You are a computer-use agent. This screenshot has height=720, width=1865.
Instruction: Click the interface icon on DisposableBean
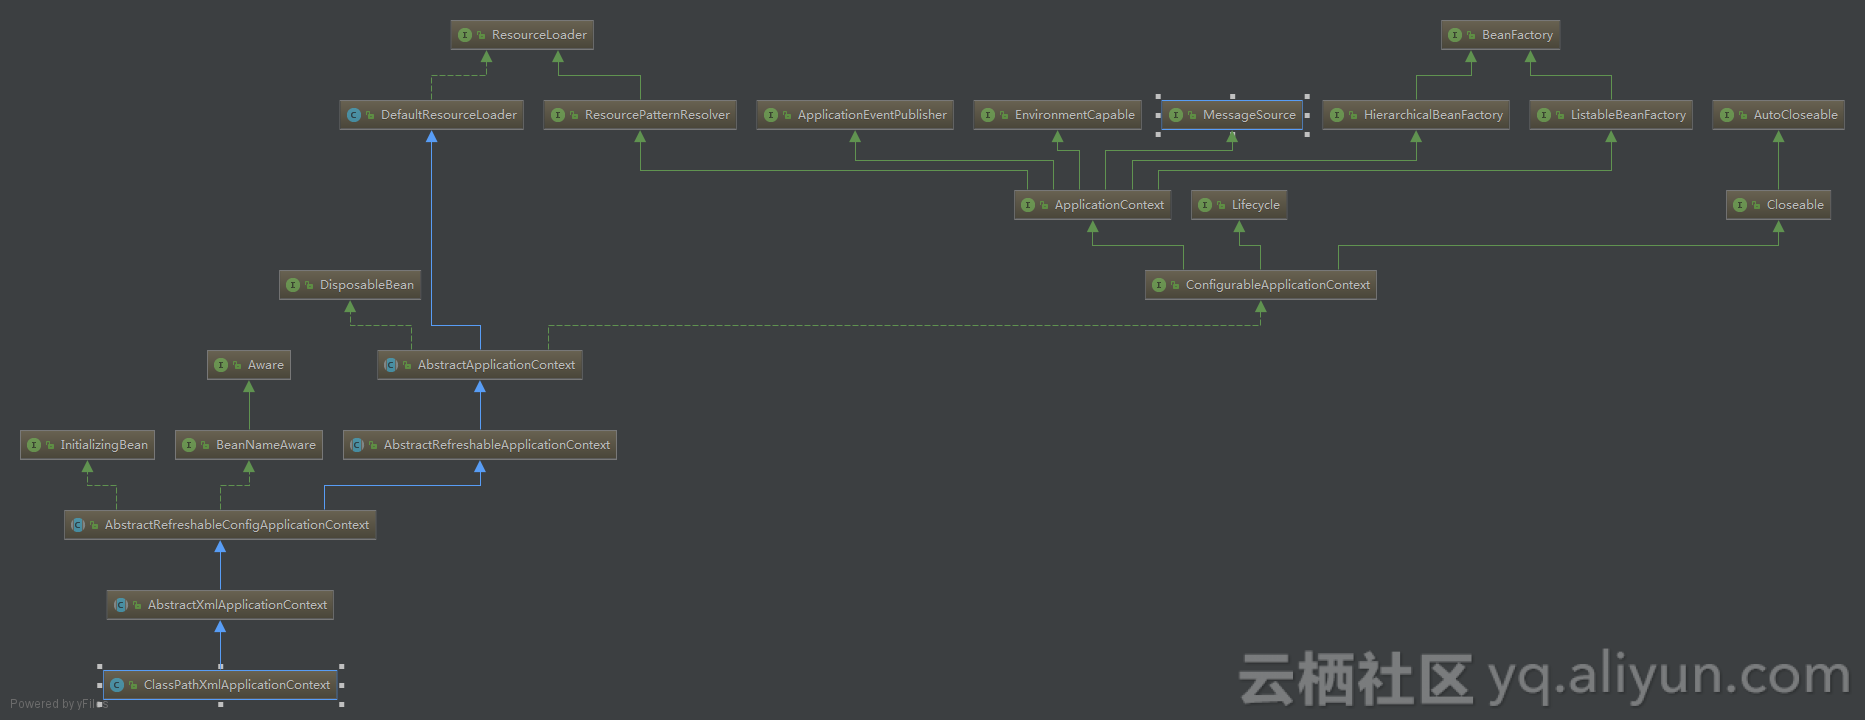(293, 285)
